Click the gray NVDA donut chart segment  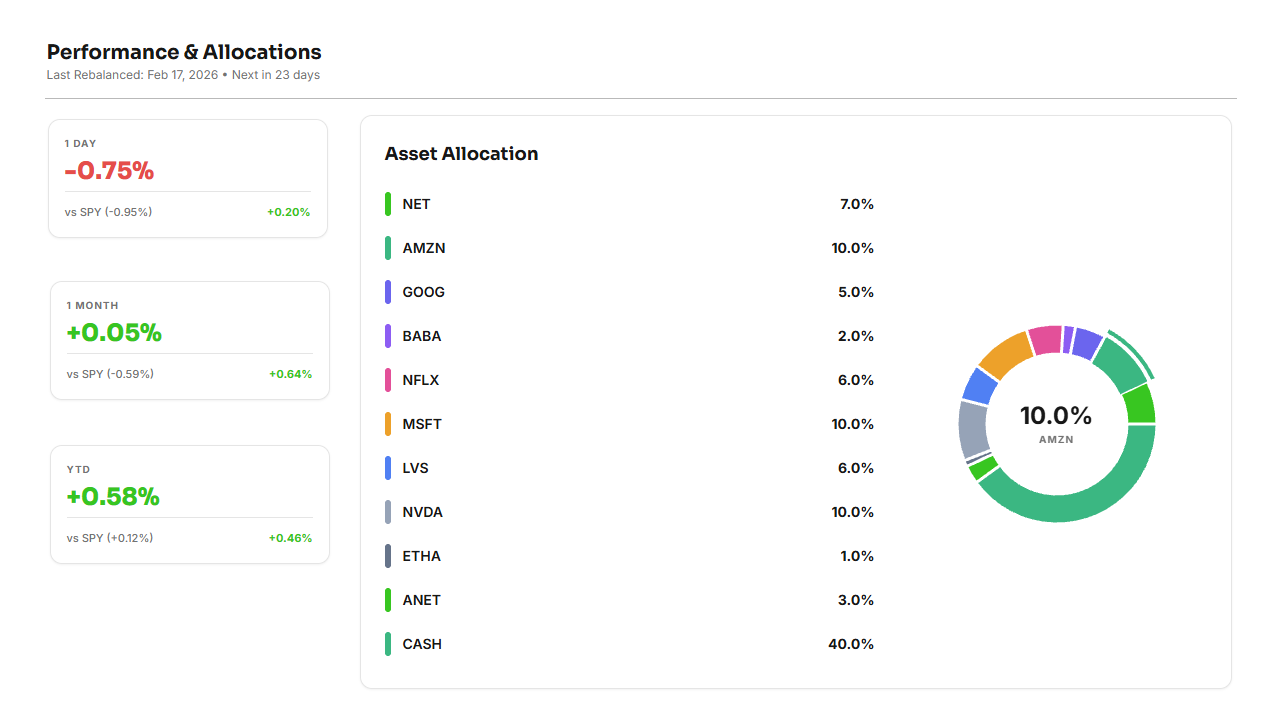point(973,429)
